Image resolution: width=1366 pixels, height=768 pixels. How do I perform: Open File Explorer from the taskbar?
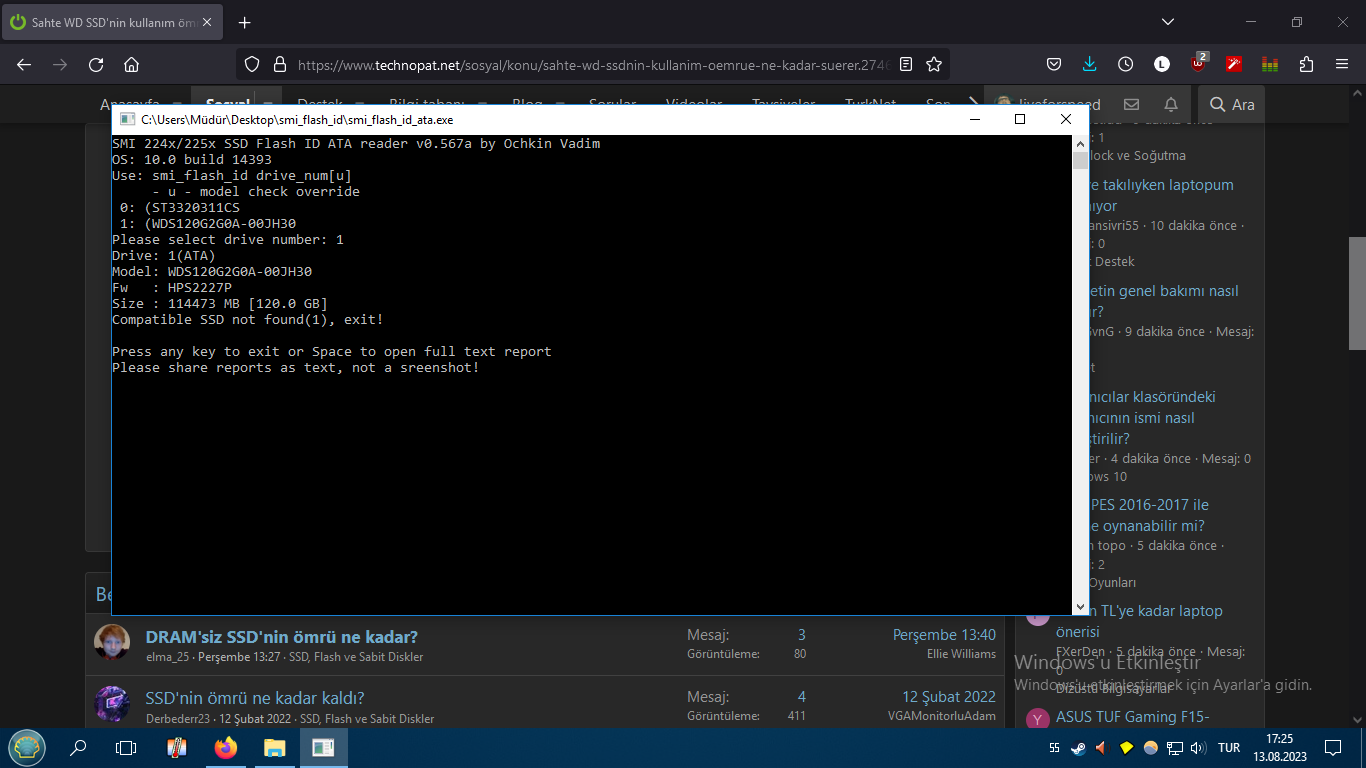[275, 748]
